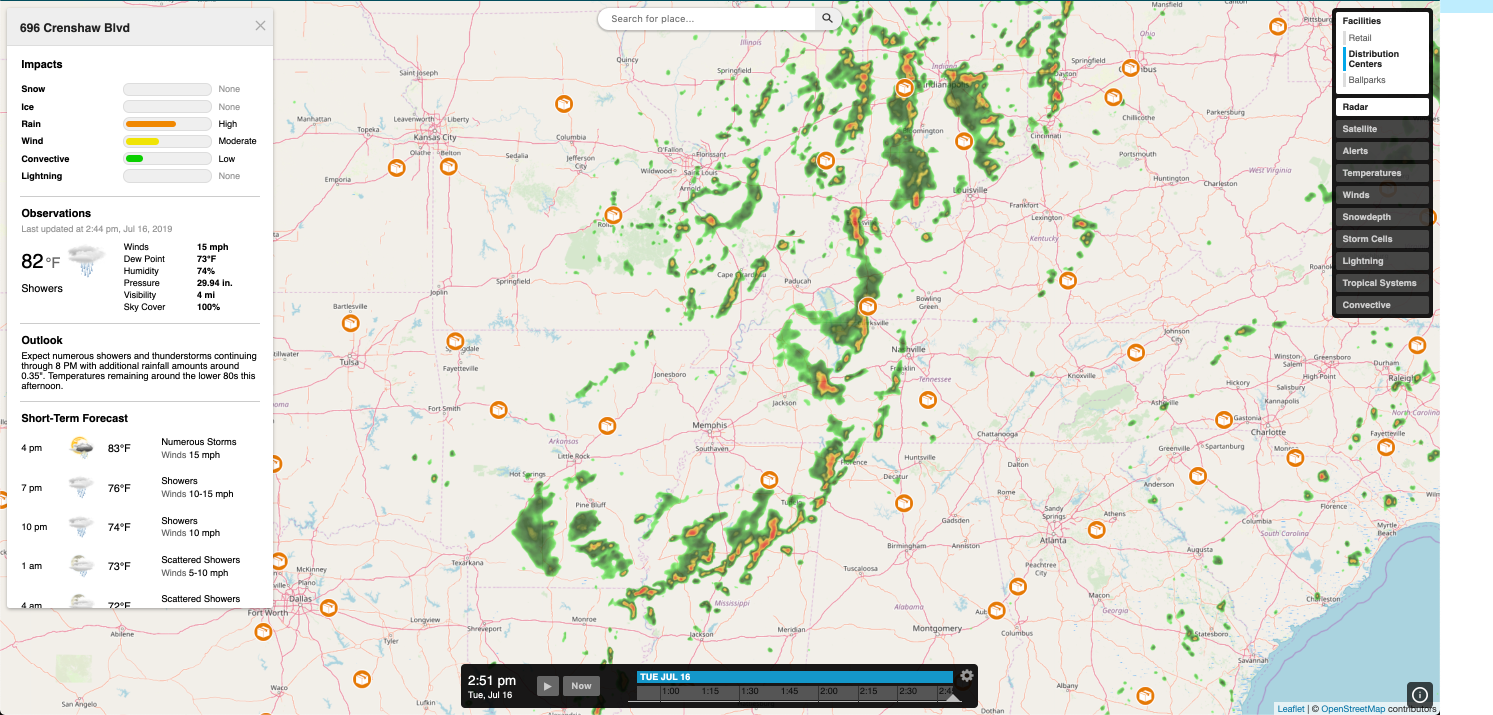The width and height of the screenshot is (1493, 715).
Task: Click the orange facility marker near Memphis
Action: (x=769, y=479)
